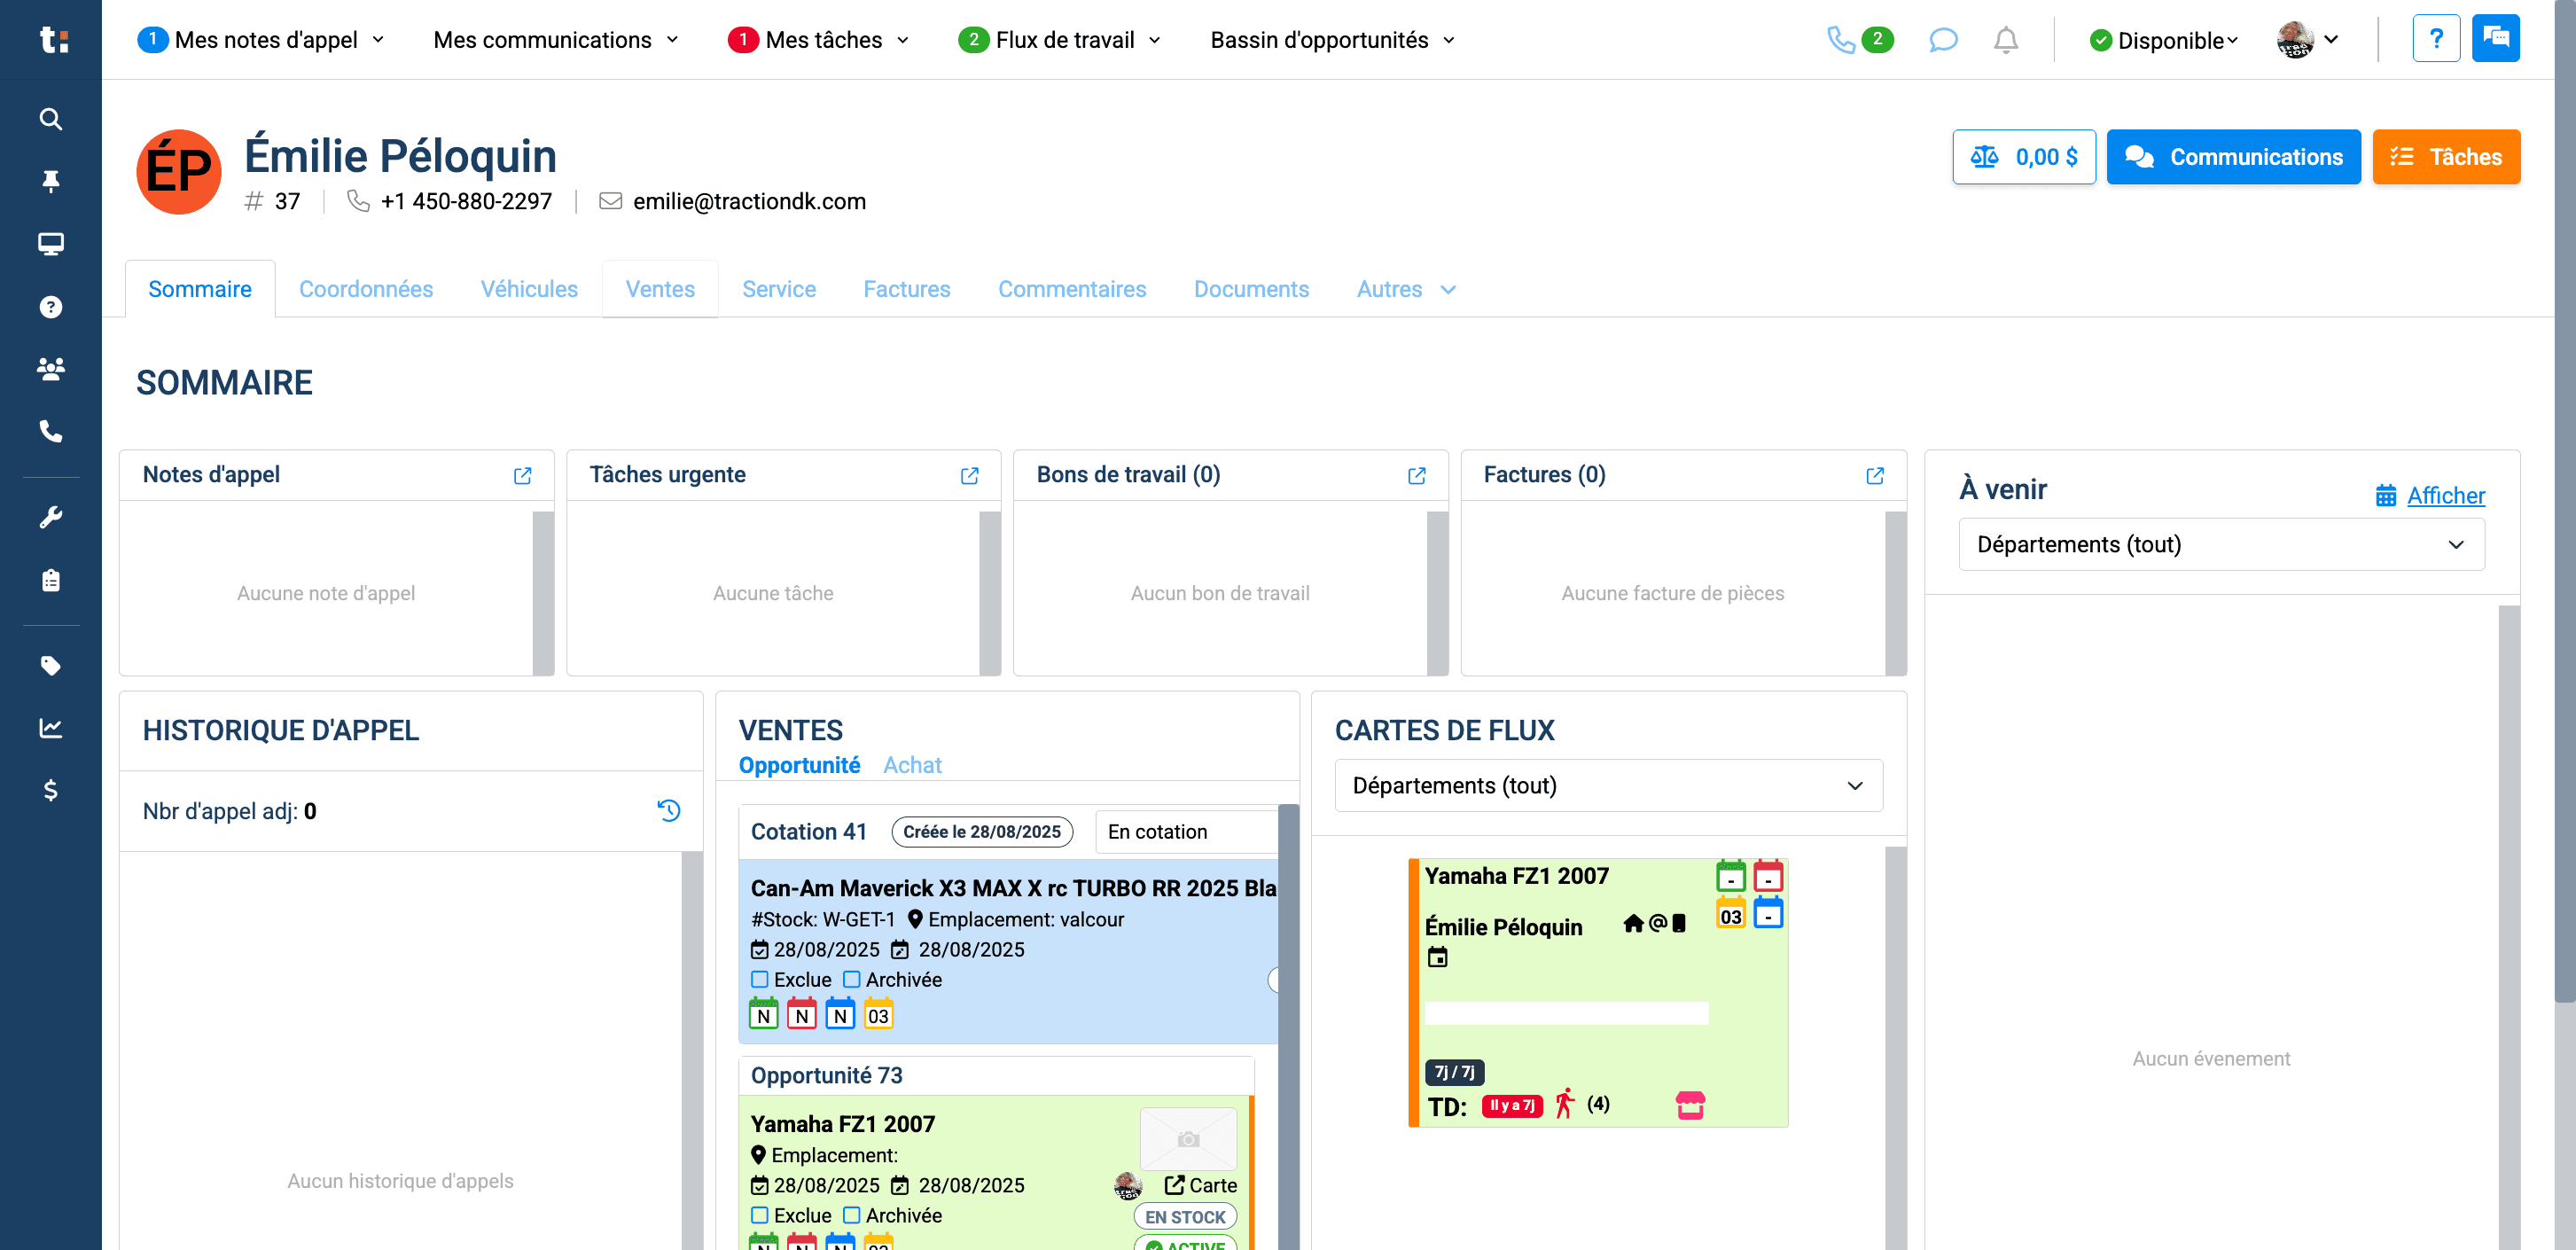The height and width of the screenshot is (1250, 2576).
Task: Switch to the Véhicules tab
Action: click(529, 290)
